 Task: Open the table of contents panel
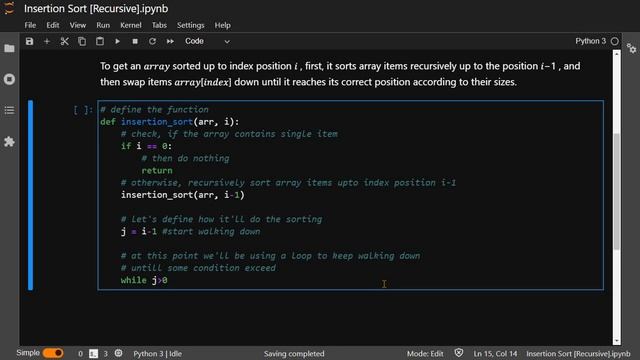coord(9,110)
